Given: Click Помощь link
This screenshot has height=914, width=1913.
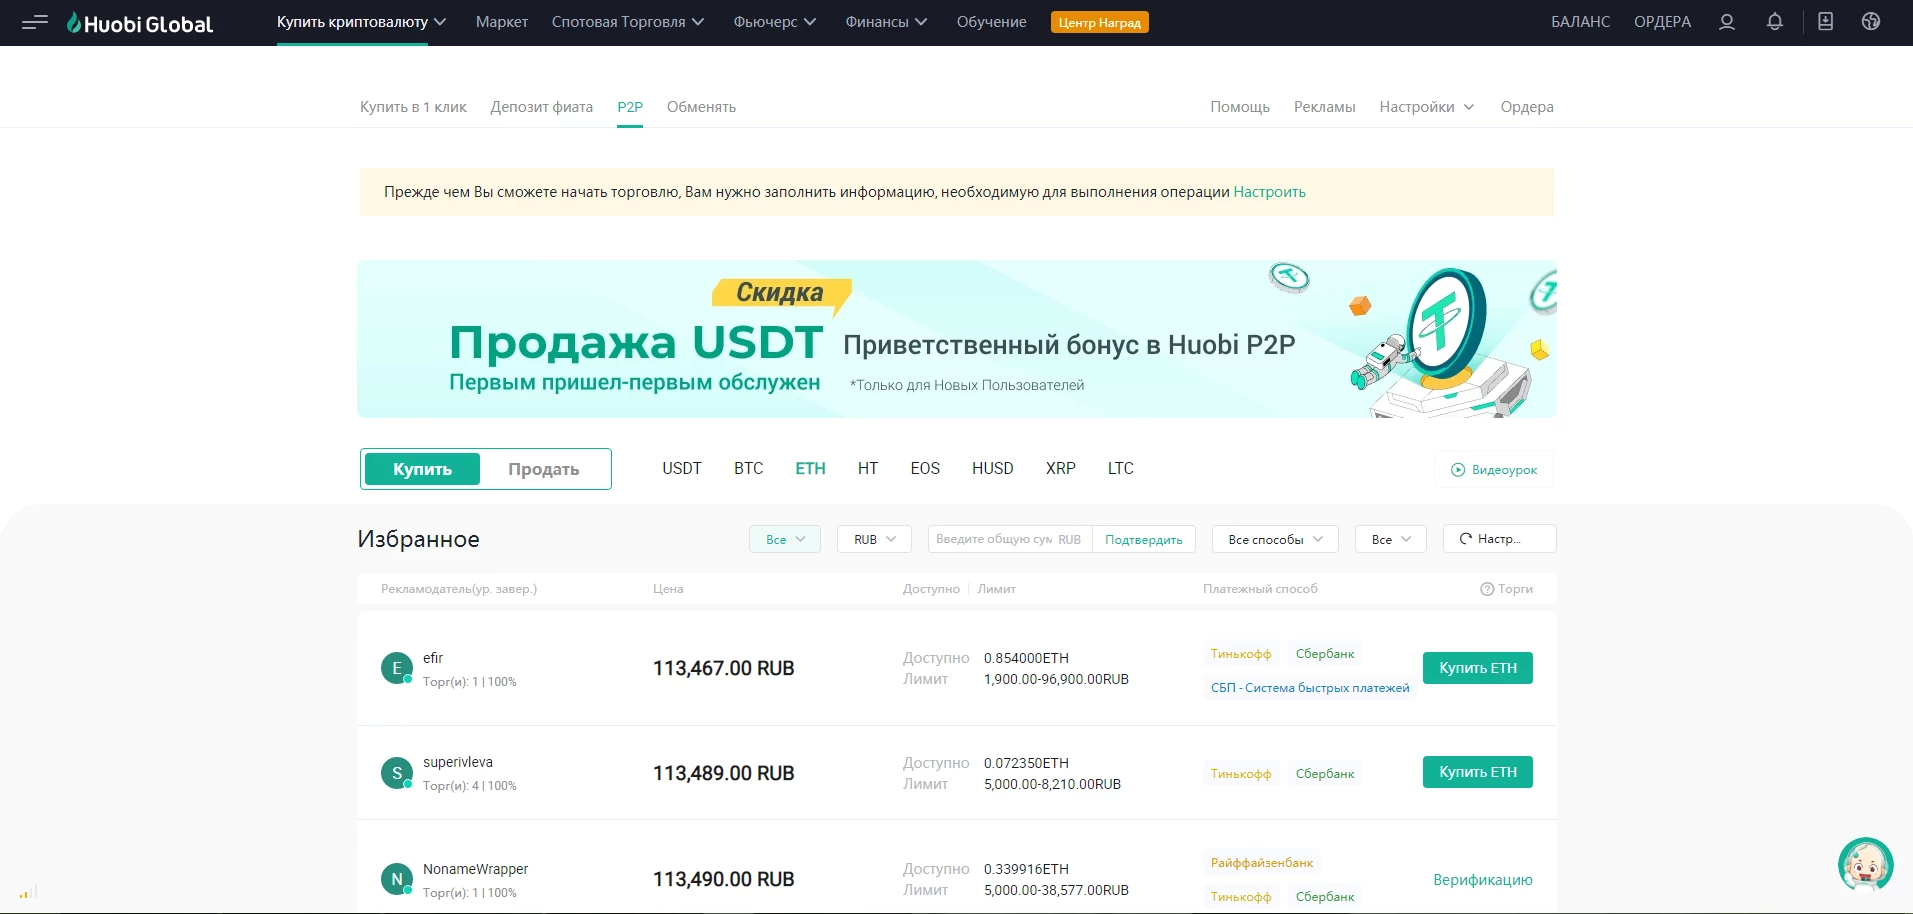Looking at the screenshot, I should click(x=1240, y=107).
